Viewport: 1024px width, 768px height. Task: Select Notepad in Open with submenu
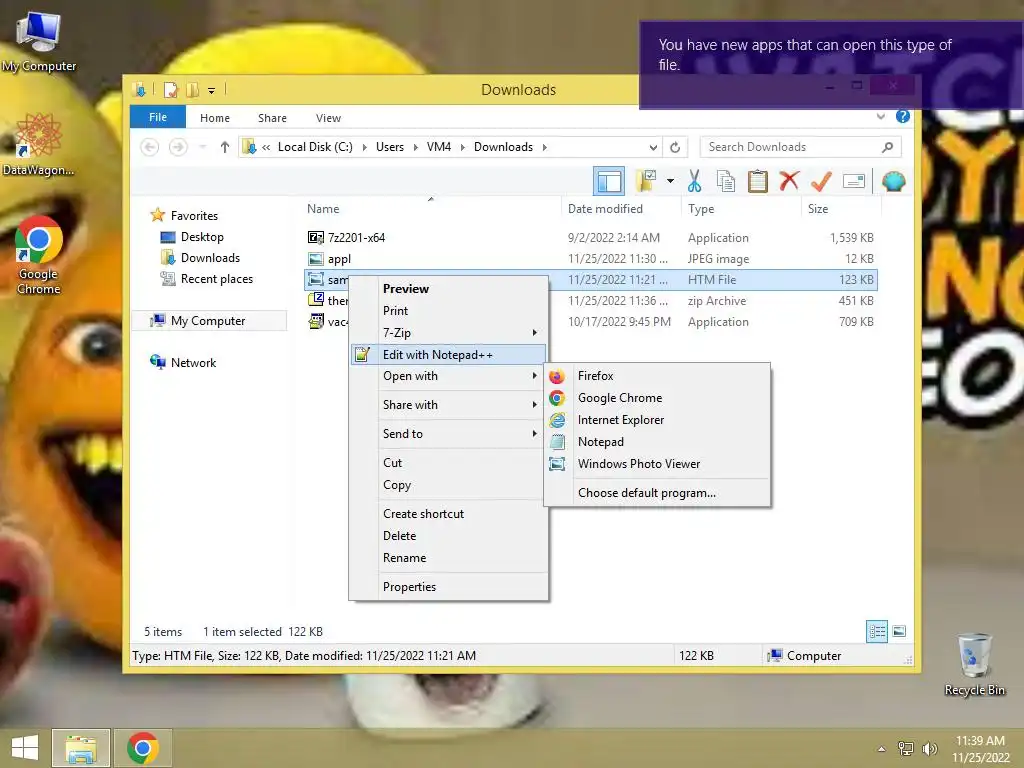pos(657,442)
